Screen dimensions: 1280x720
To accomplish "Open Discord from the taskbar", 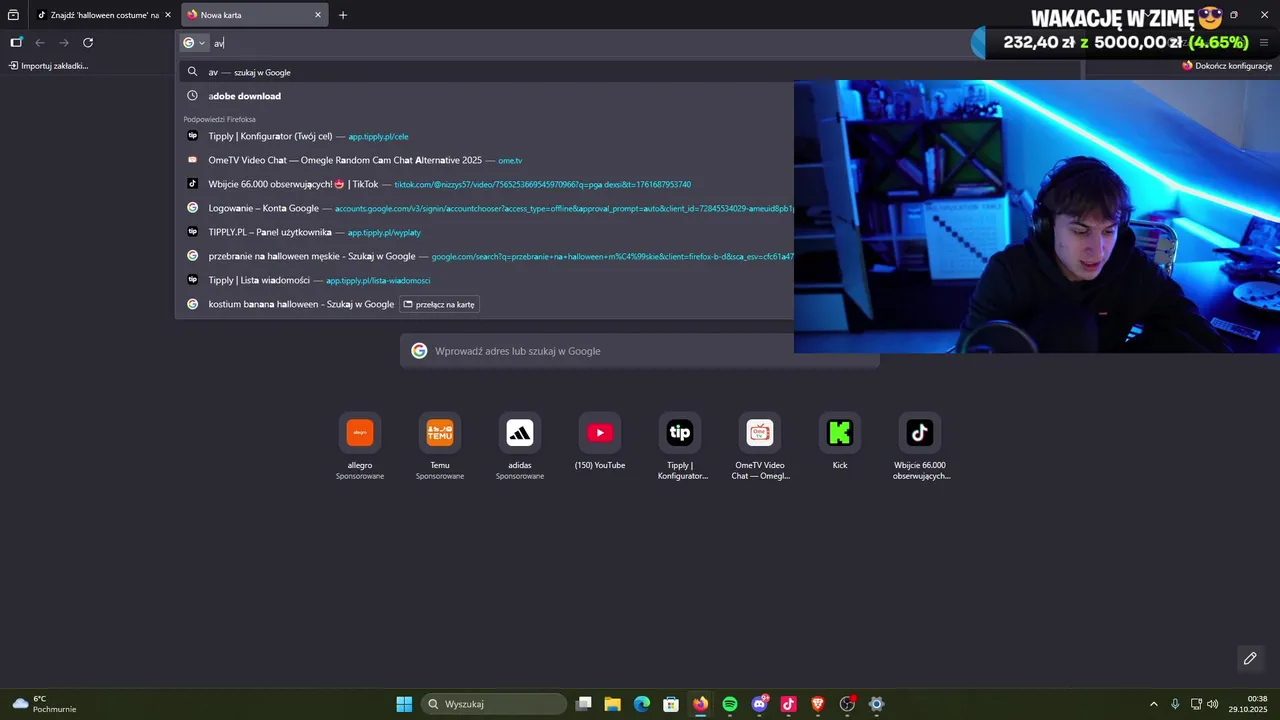I will point(759,704).
